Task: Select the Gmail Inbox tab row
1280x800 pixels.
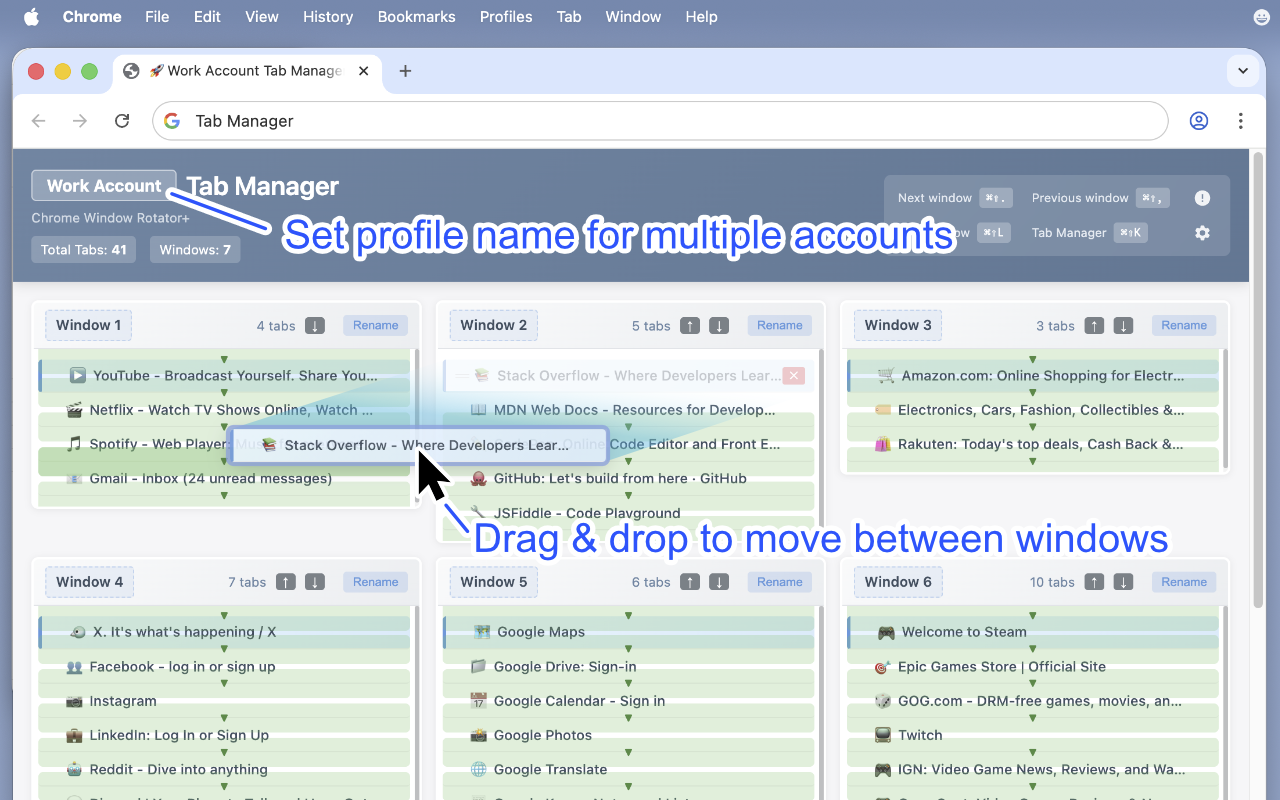Action: click(224, 479)
